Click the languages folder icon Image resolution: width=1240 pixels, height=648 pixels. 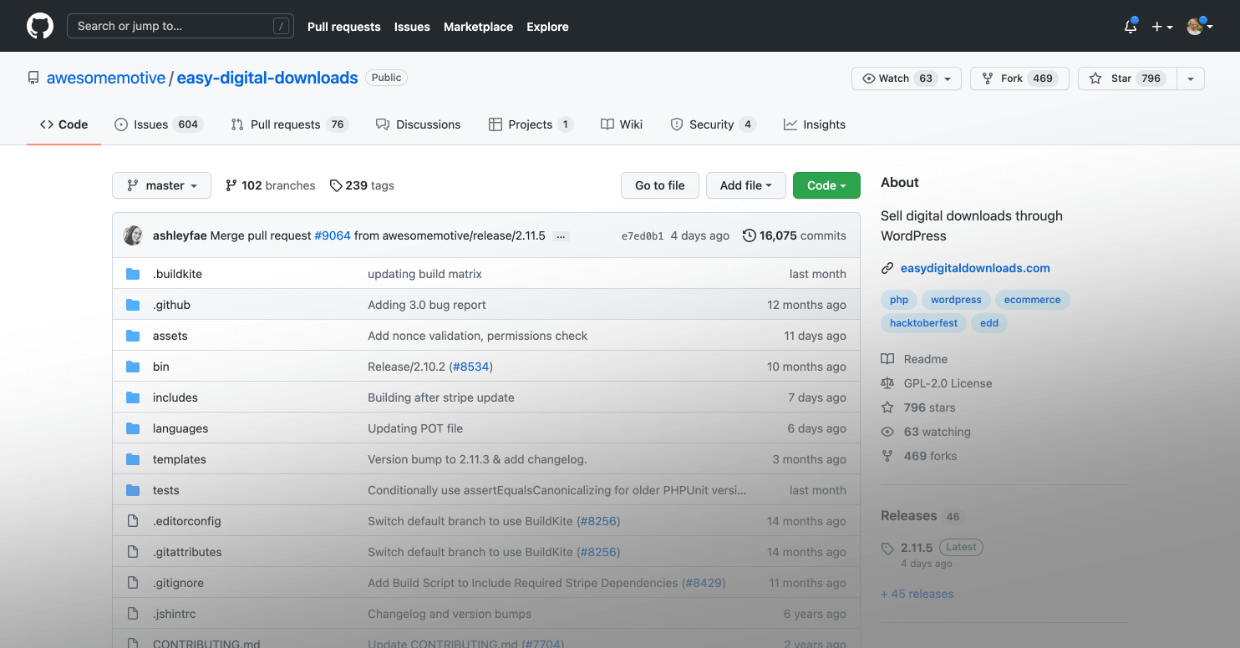click(133, 429)
